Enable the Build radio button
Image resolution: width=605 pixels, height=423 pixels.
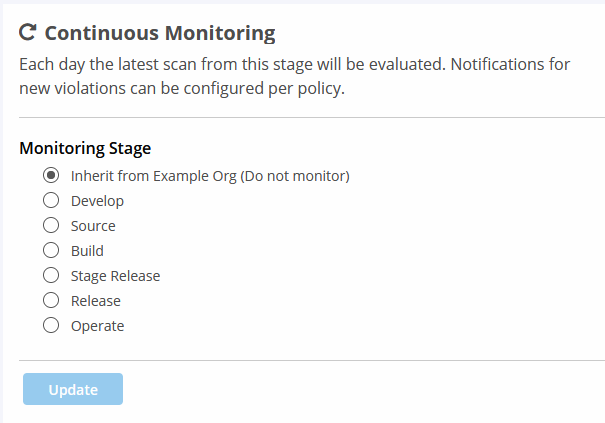[x=51, y=250]
